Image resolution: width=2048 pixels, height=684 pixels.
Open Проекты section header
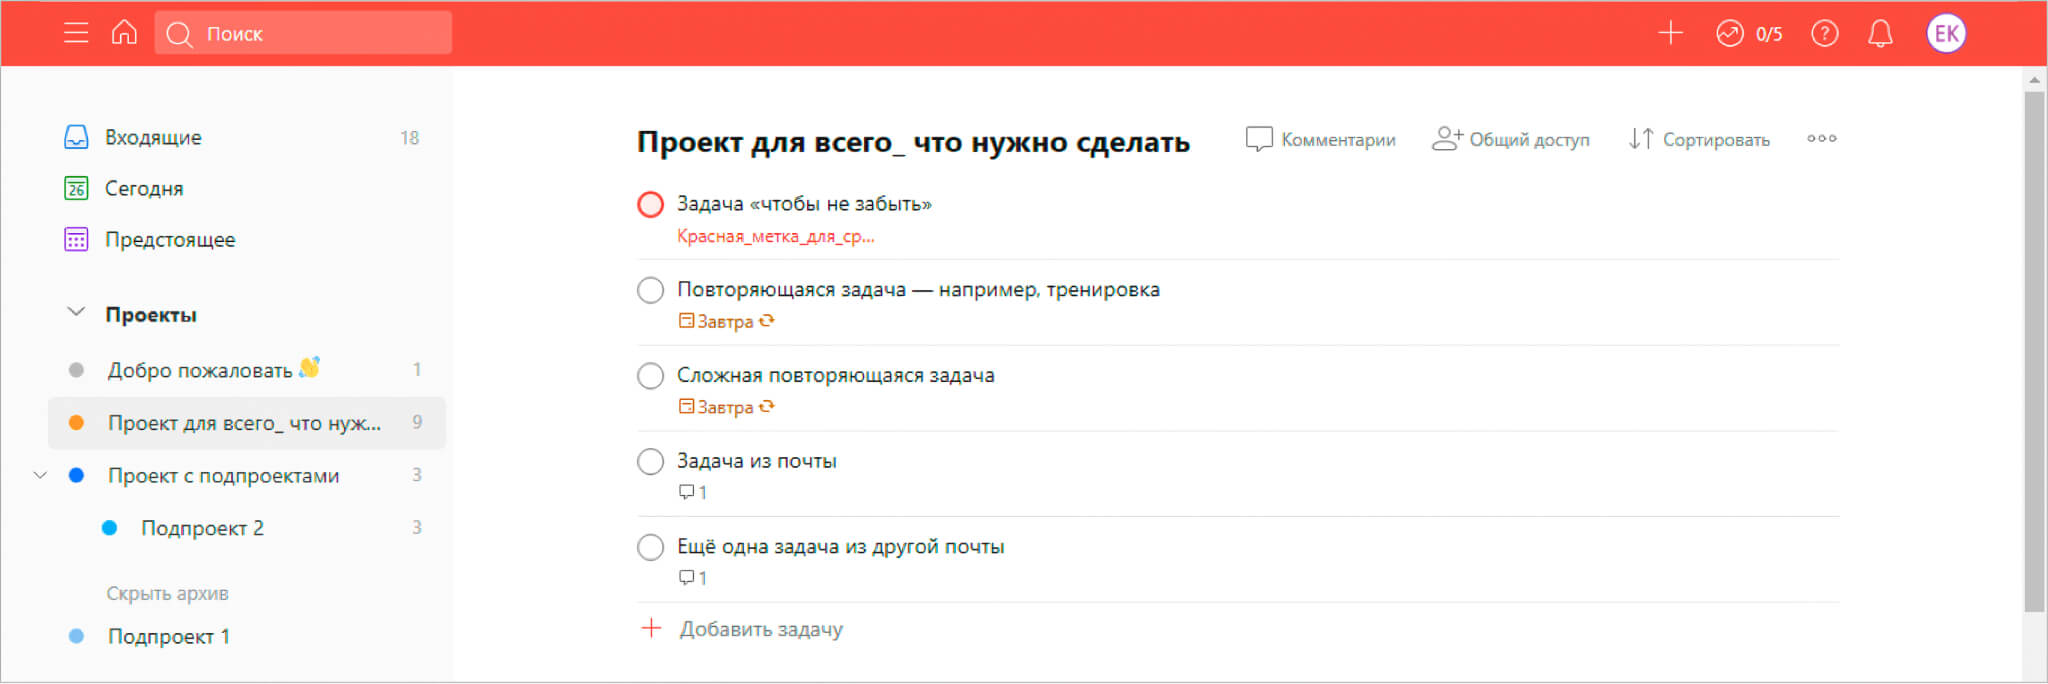[x=151, y=314]
